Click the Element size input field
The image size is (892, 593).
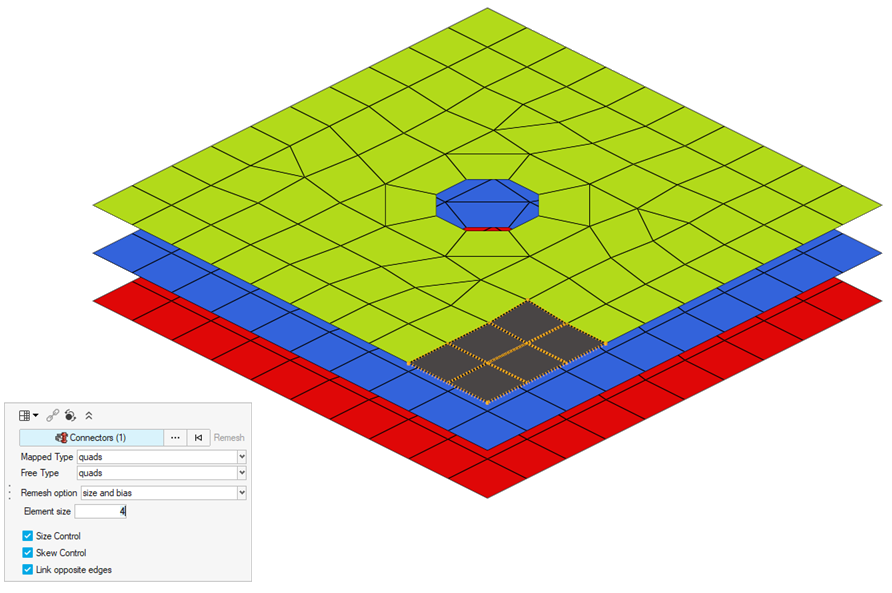coord(101,512)
